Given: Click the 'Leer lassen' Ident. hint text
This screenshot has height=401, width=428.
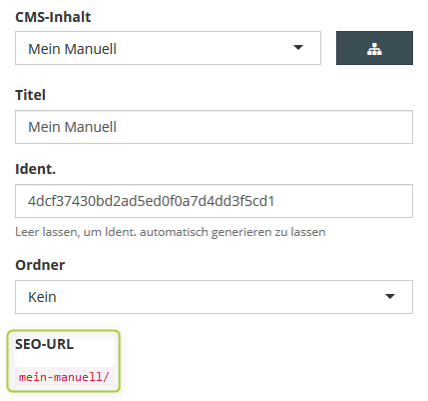Looking at the screenshot, I should [170, 232].
